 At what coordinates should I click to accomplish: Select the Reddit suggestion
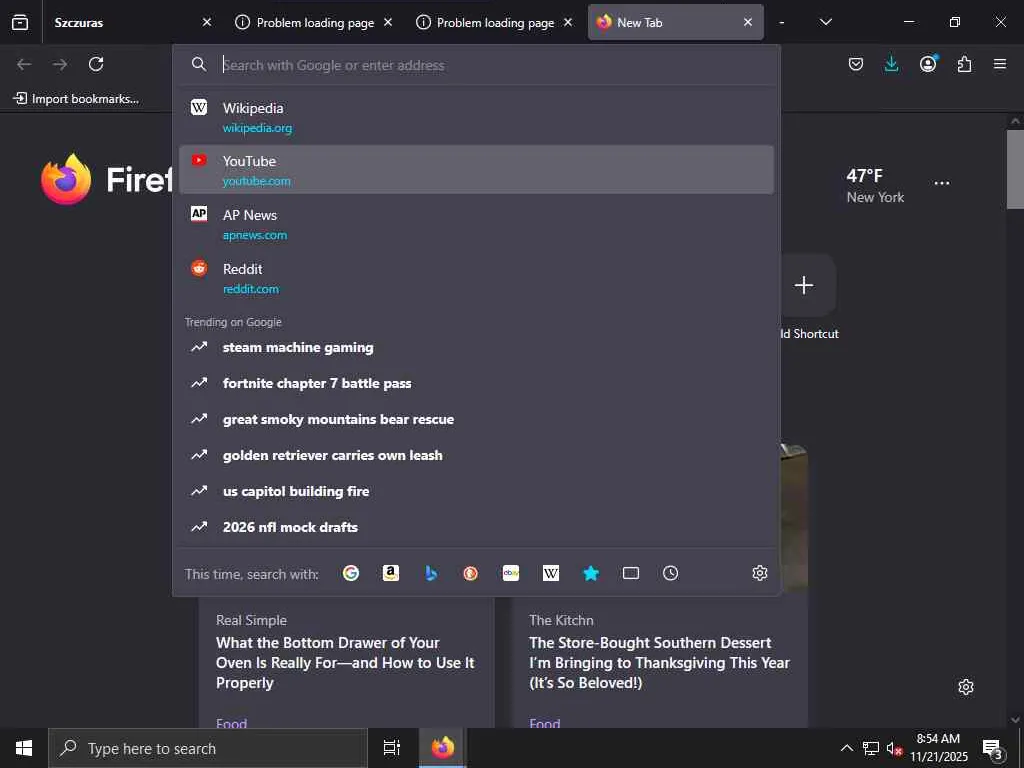tap(476, 278)
